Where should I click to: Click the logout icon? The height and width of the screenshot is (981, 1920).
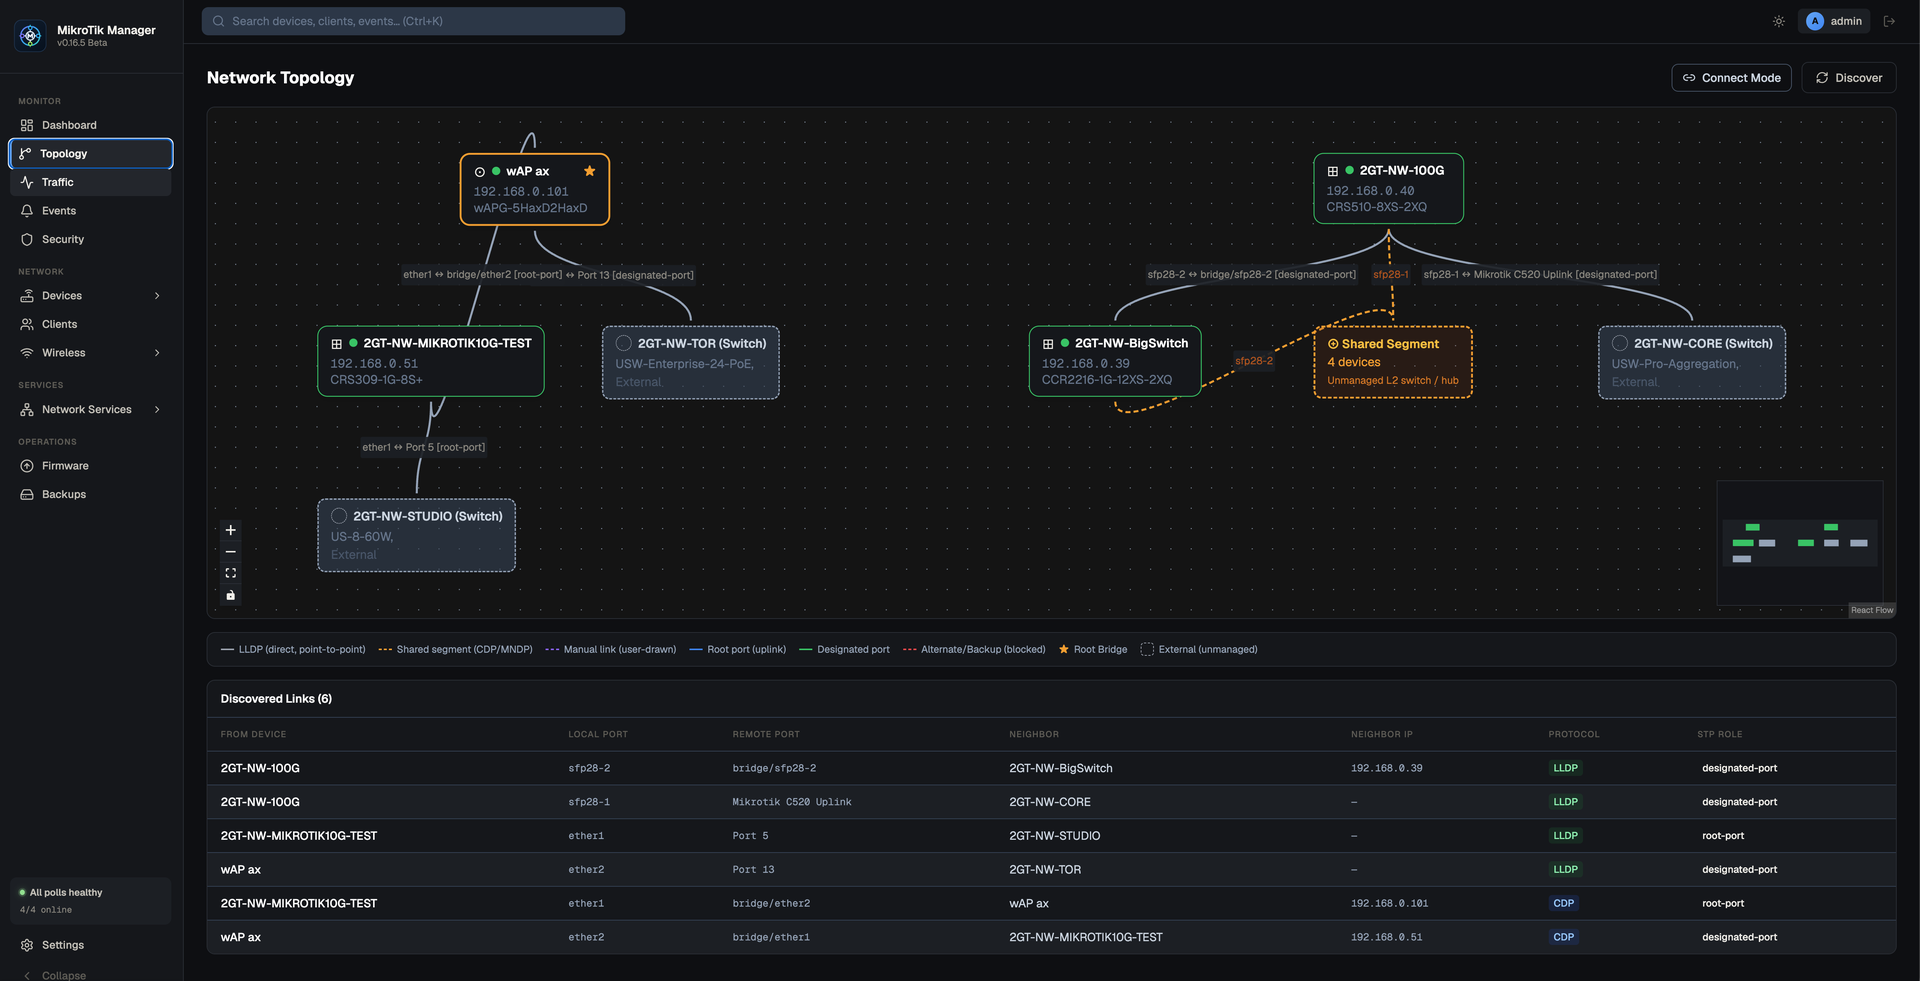[x=1889, y=21]
